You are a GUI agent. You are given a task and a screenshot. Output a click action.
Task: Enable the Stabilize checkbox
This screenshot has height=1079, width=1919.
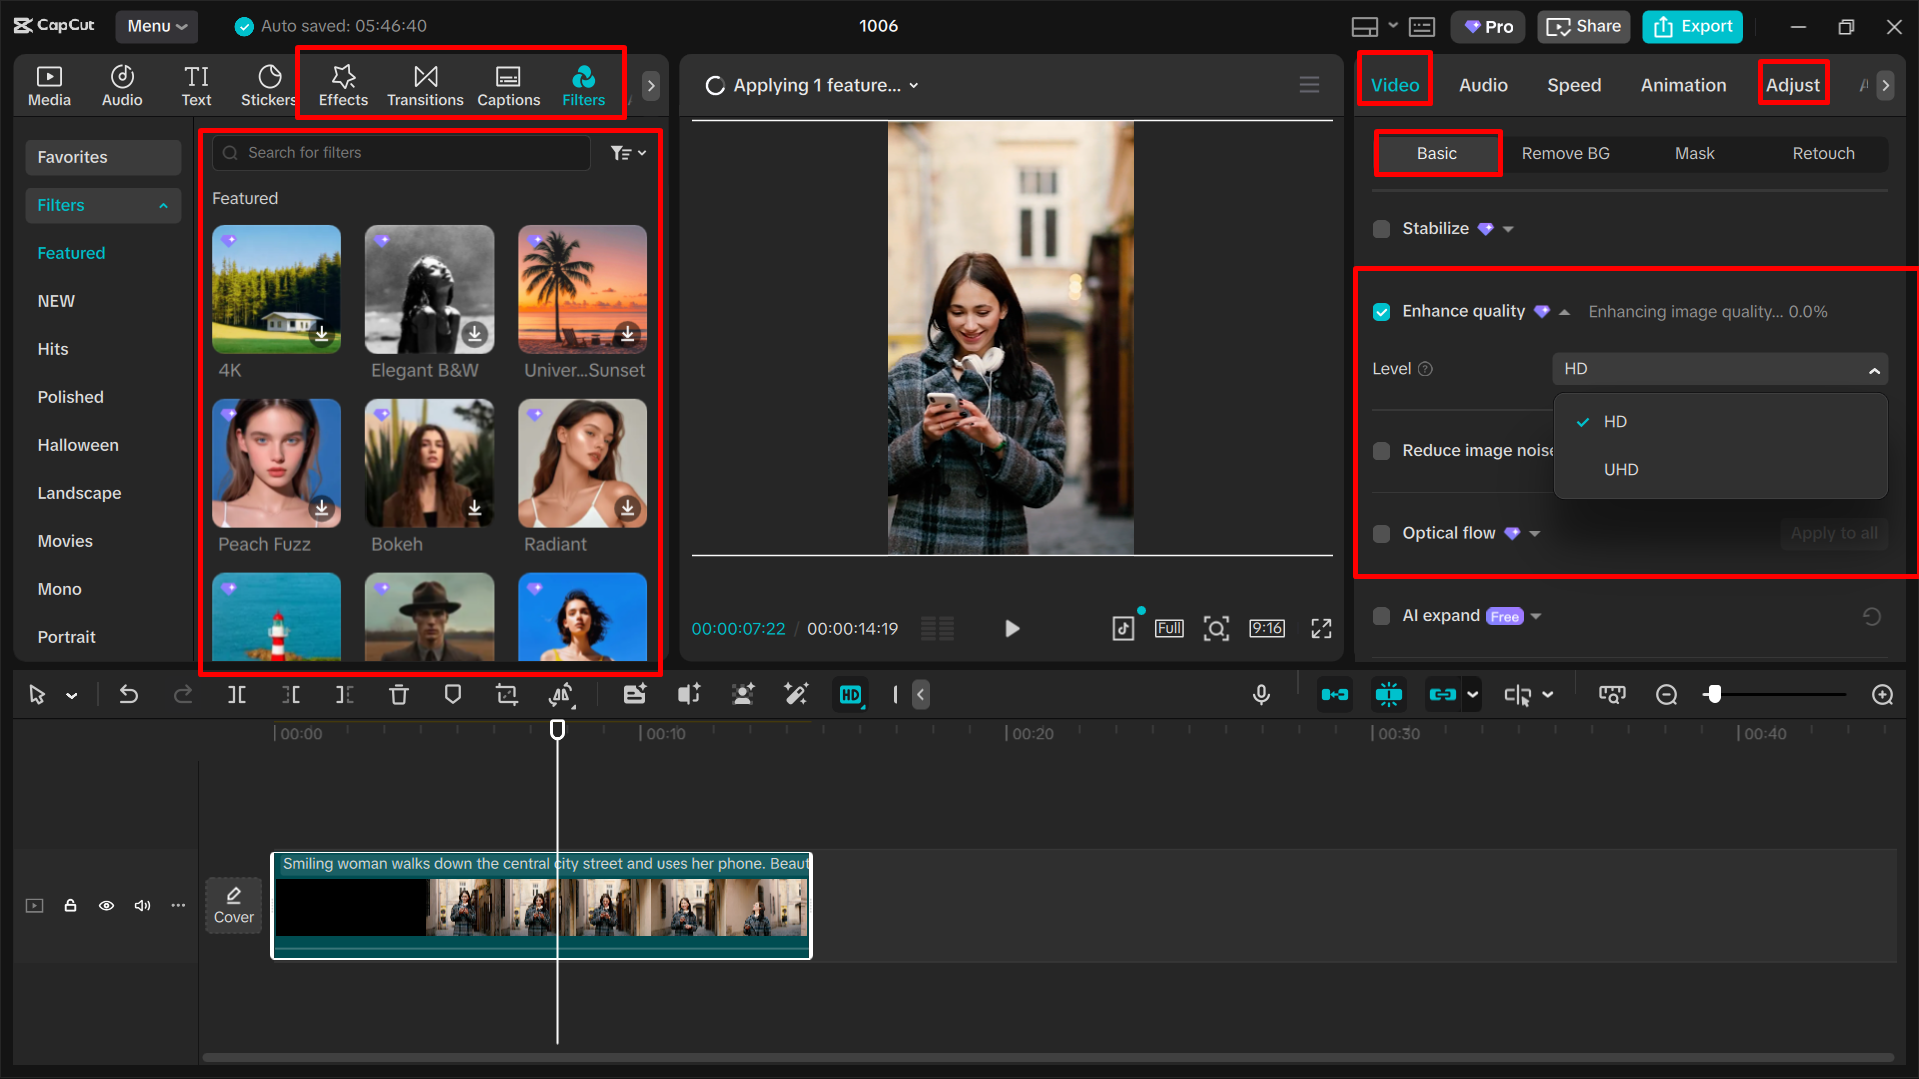1381,228
